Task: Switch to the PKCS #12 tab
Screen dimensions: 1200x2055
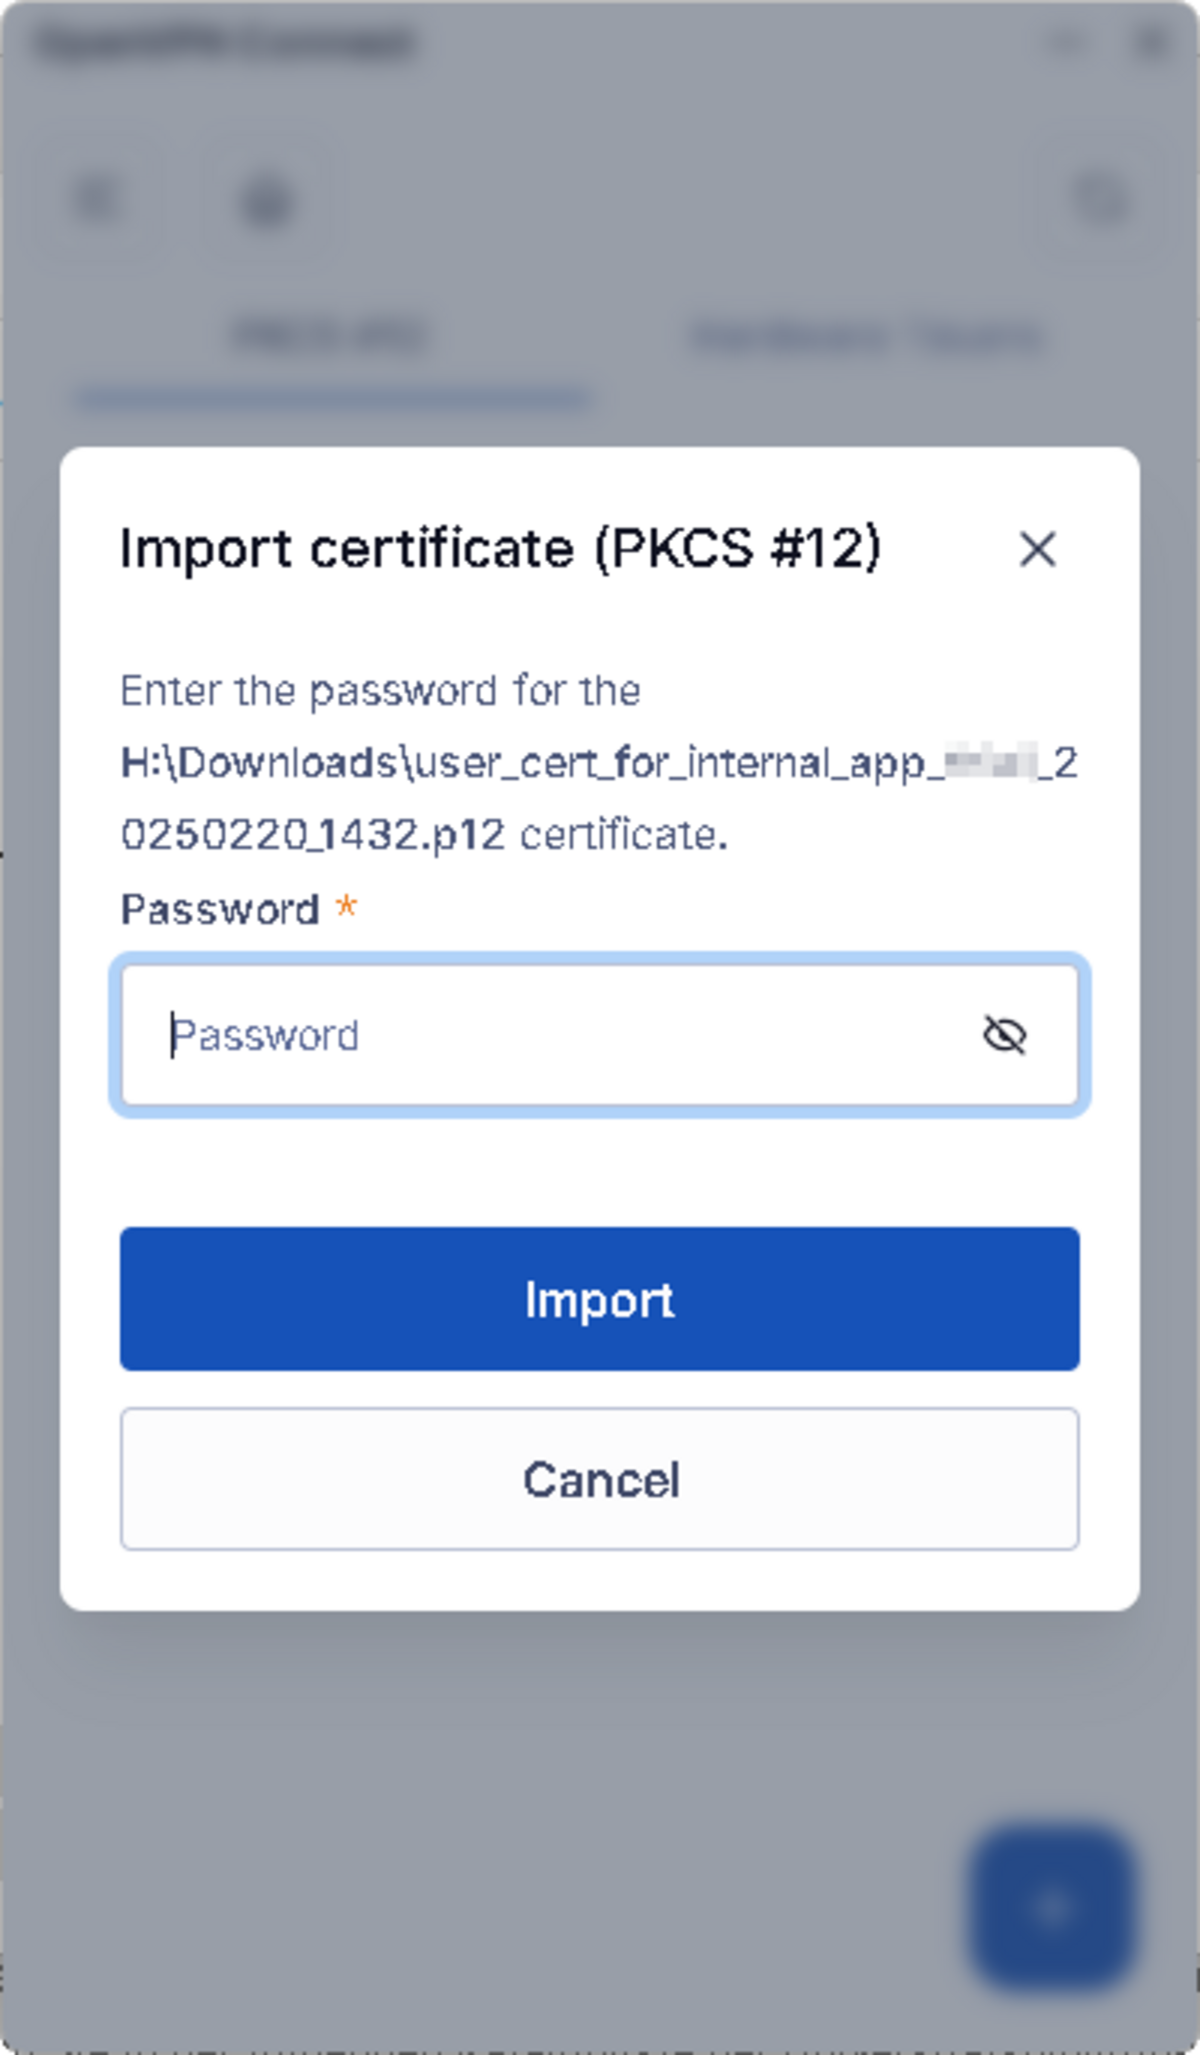Action: (330, 336)
